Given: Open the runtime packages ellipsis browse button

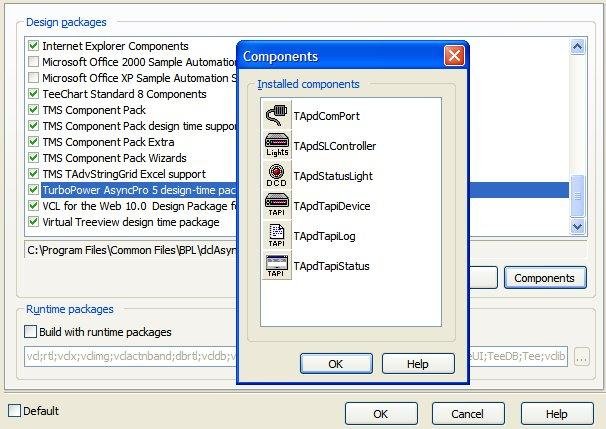Looking at the screenshot, I should (x=582, y=356).
